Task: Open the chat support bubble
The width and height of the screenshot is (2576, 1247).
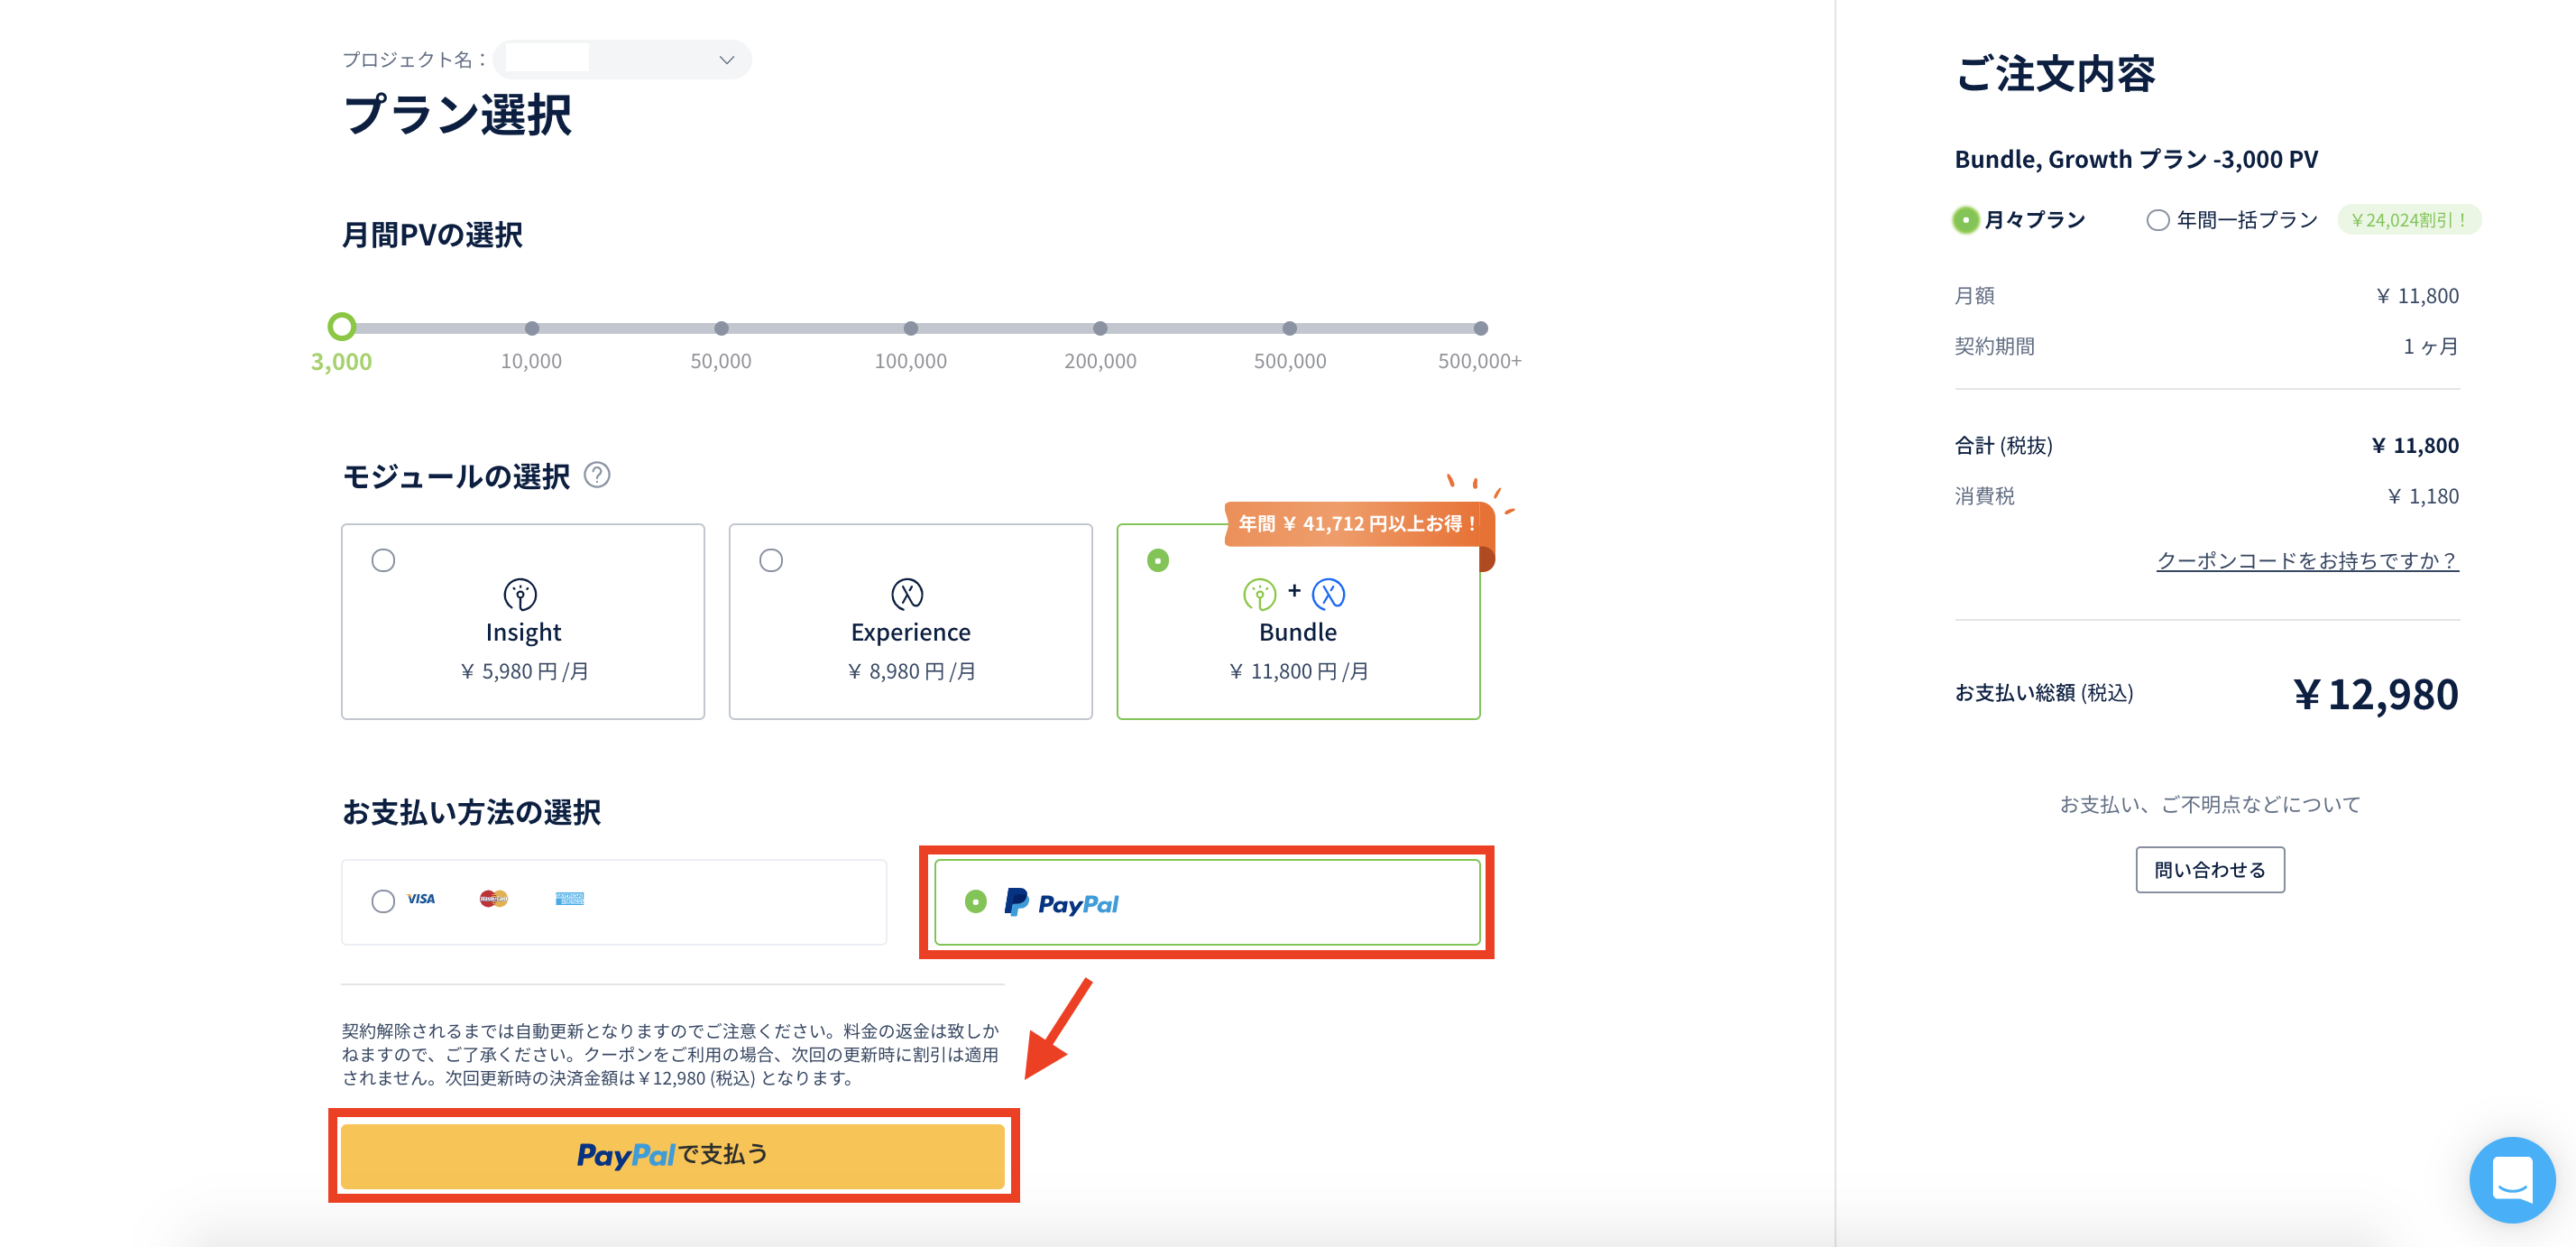Action: pyautogui.click(x=2512, y=1180)
